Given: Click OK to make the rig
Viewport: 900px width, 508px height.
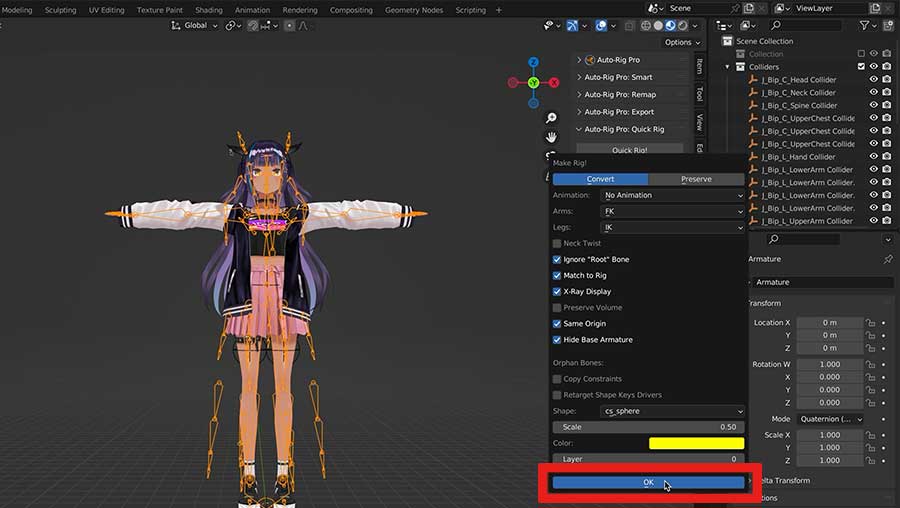Looking at the screenshot, I should pyautogui.click(x=649, y=483).
